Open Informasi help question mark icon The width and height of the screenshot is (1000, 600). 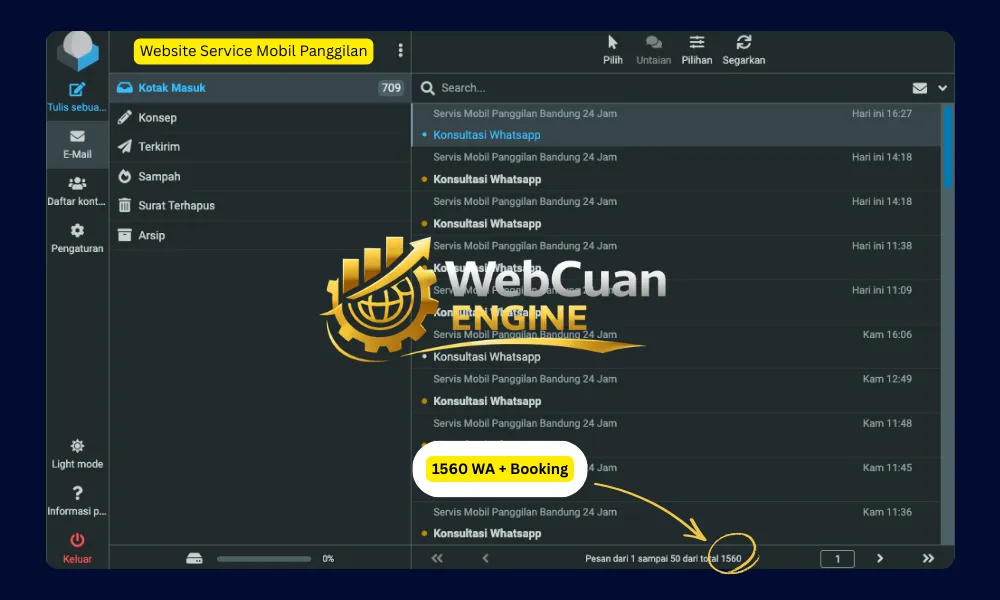77,494
